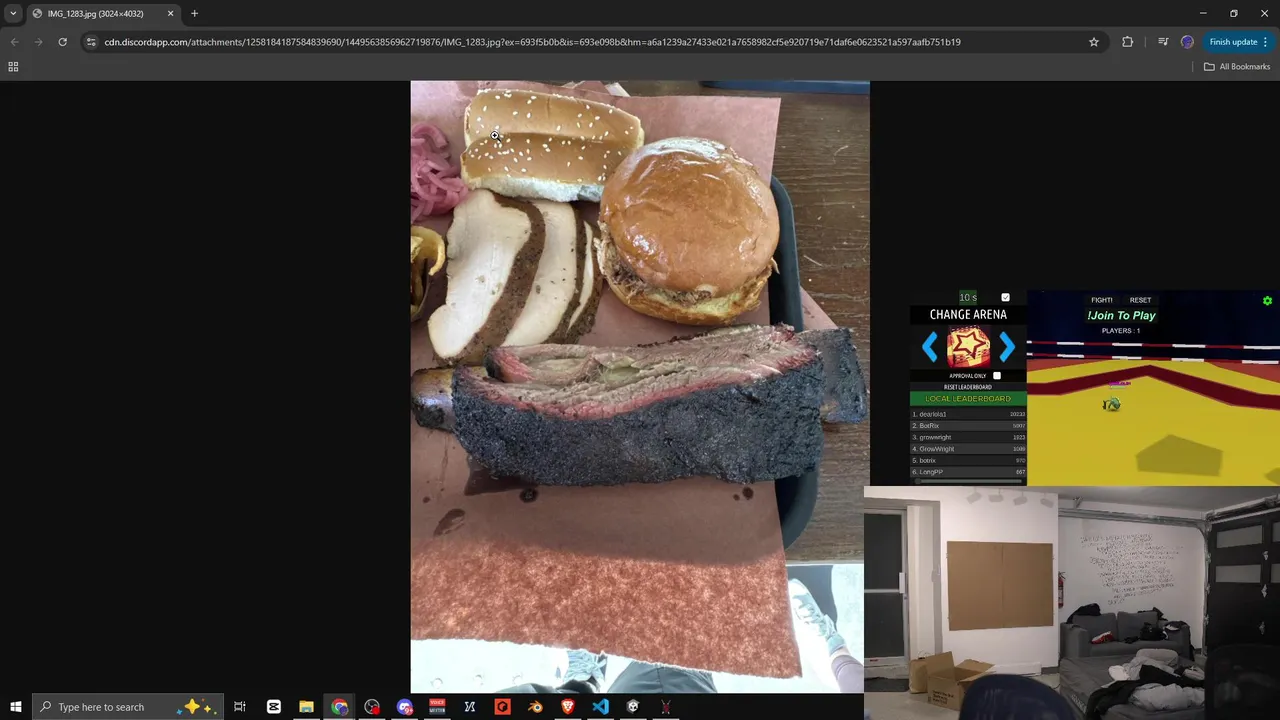Open the Windows Start menu
The width and height of the screenshot is (1280, 720).
15,707
